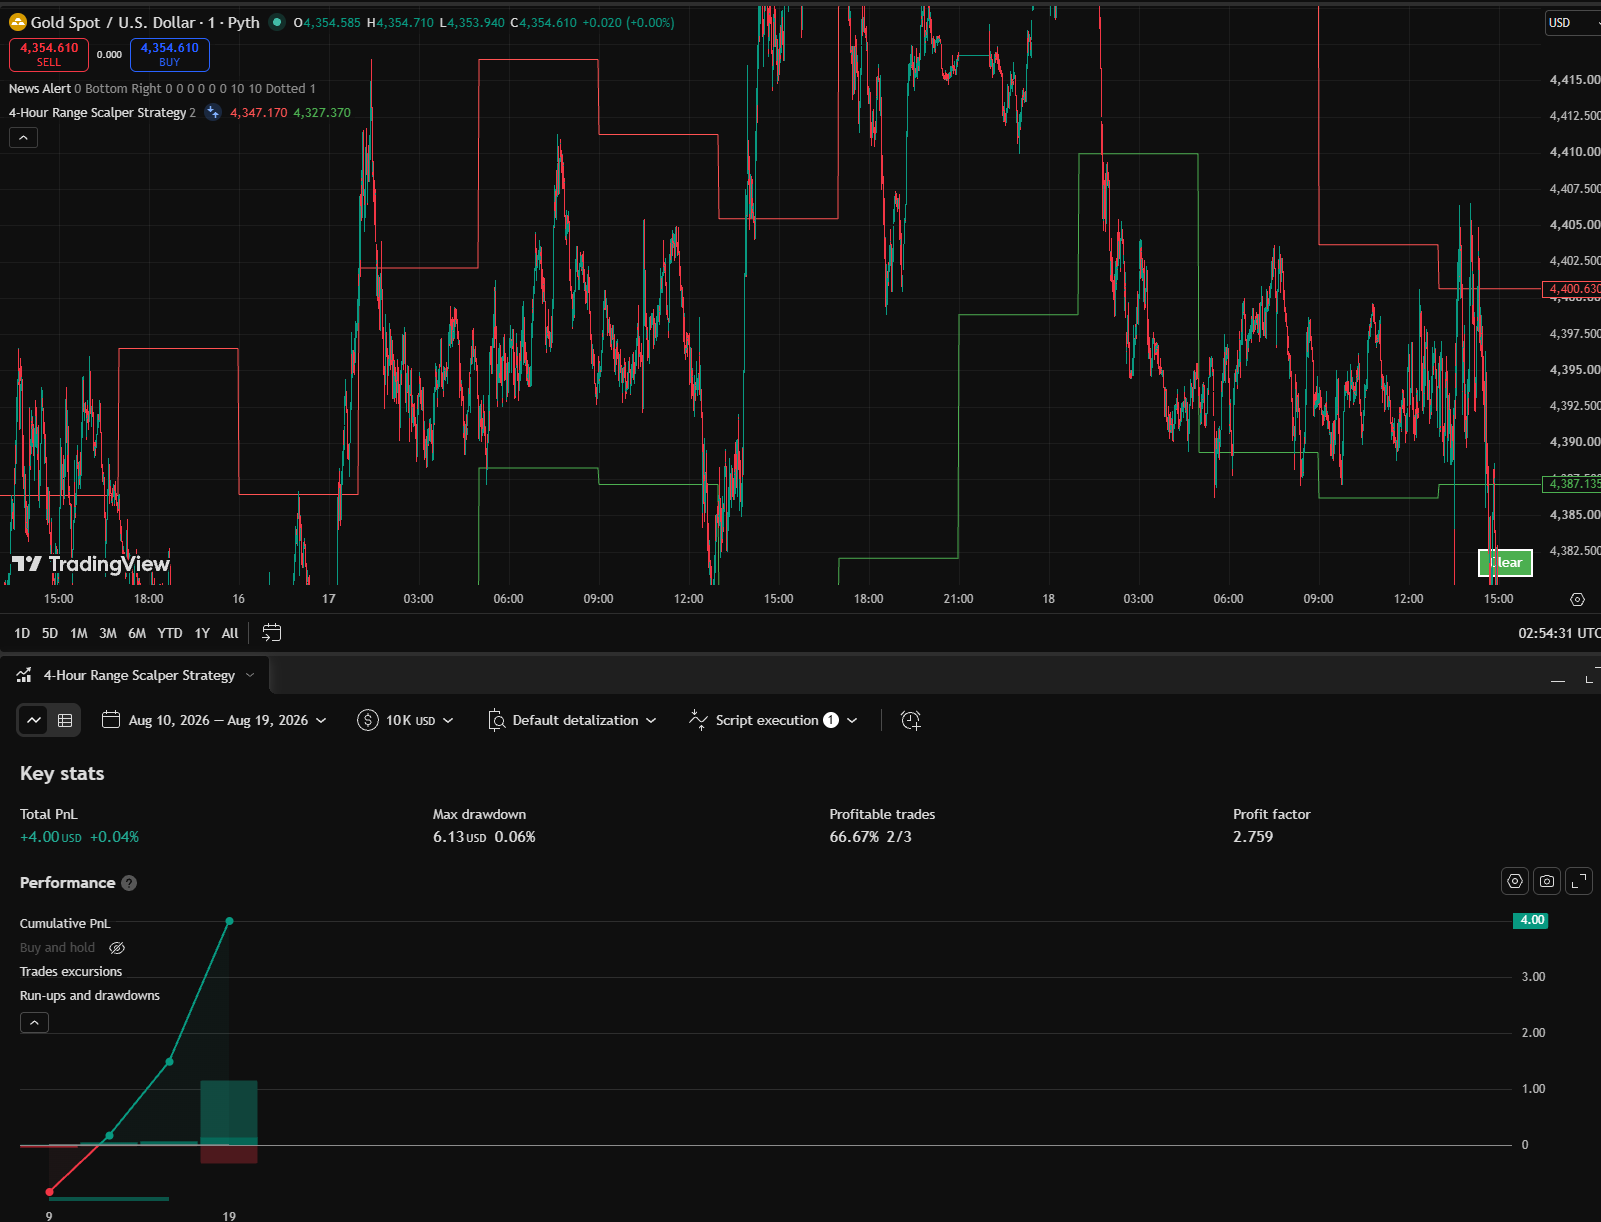Toggle Buy and hold visibility eye
This screenshot has width=1601, height=1222.
[x=117, y=948]
